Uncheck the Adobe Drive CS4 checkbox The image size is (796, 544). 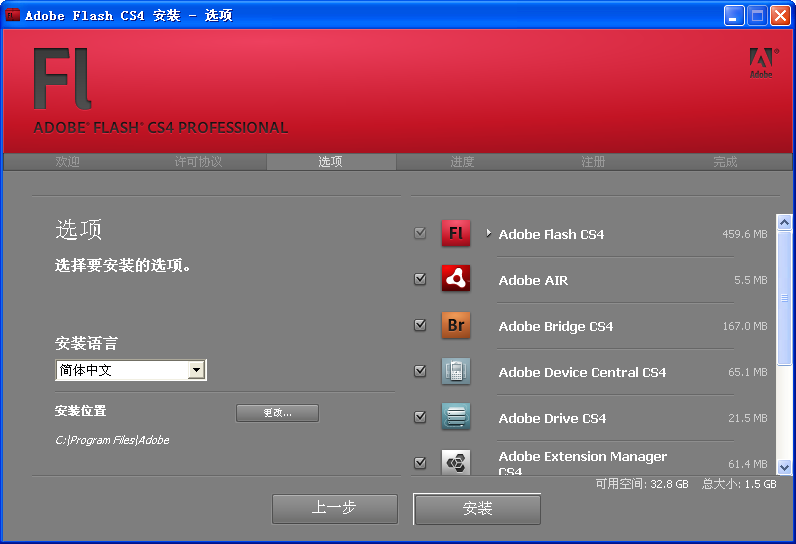pyautogui.click(x=420, y=417)
